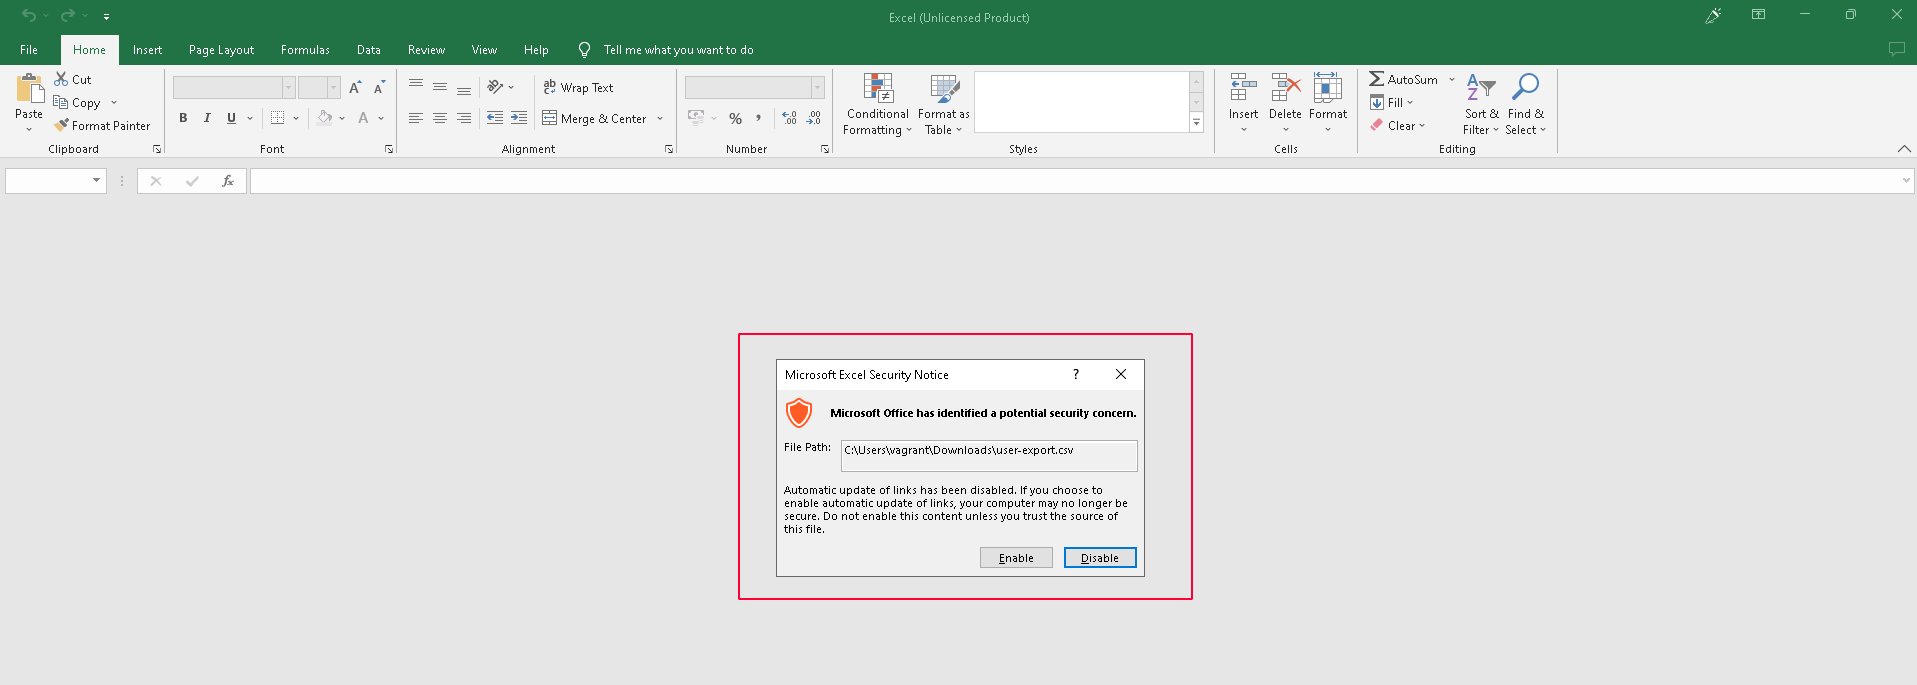Click the security notice help question mark
Image resolution: width=1917 pixels, height=685 pixels.
click(1076, 374)
